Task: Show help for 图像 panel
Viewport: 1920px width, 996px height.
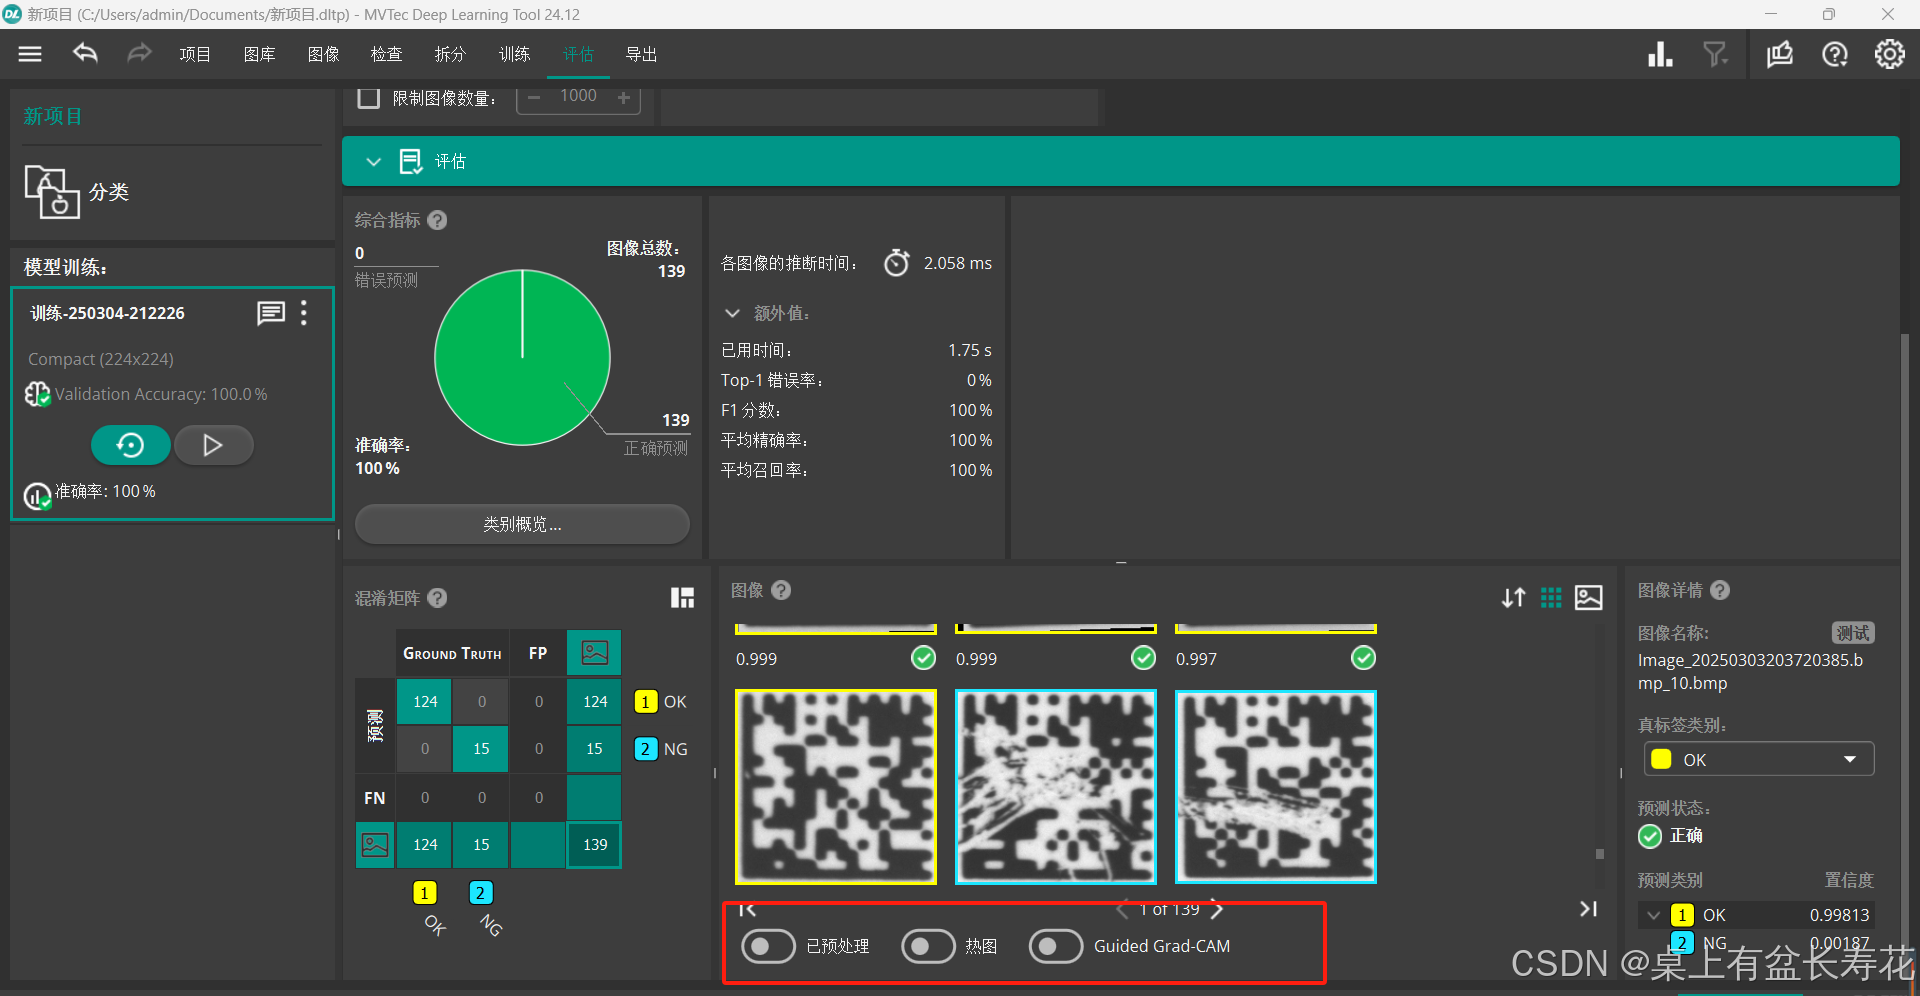Action: pyautogui.click(x=781, y=590)
